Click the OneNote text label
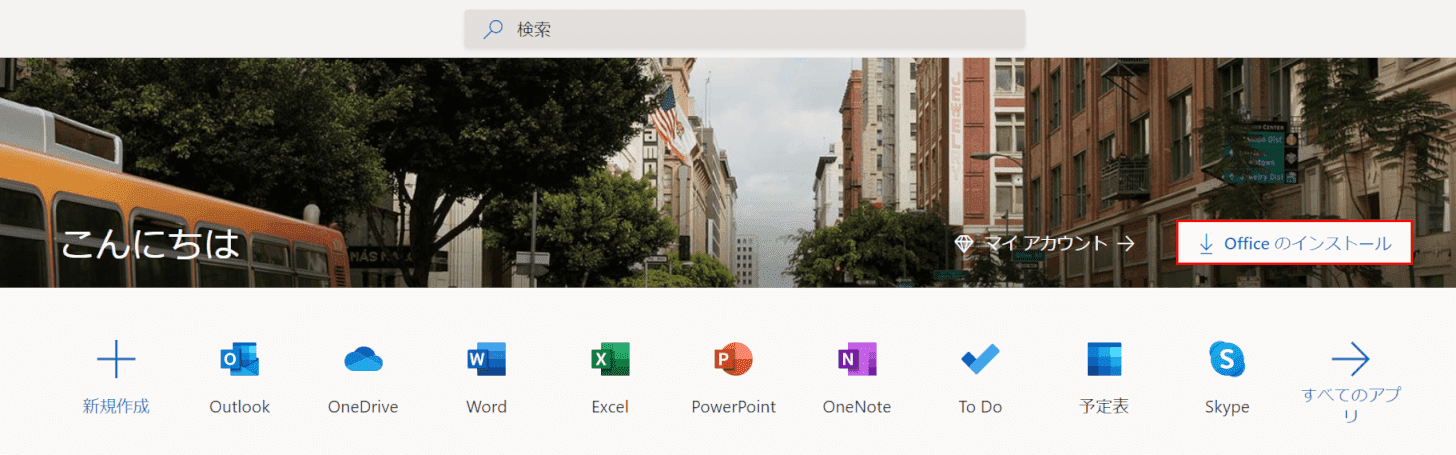Viewport: 1456px width, 455px height. coord(857,407)
